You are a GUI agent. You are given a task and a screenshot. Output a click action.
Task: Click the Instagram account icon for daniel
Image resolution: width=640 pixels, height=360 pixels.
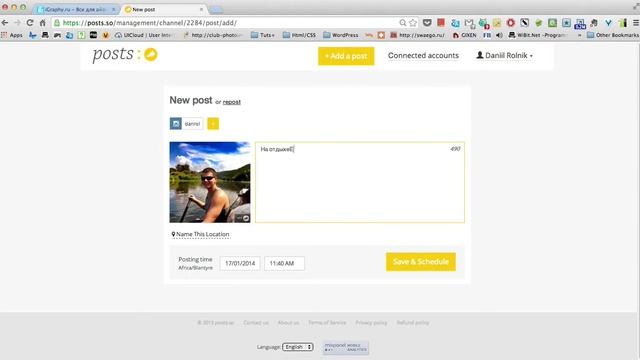click(176, 124)
